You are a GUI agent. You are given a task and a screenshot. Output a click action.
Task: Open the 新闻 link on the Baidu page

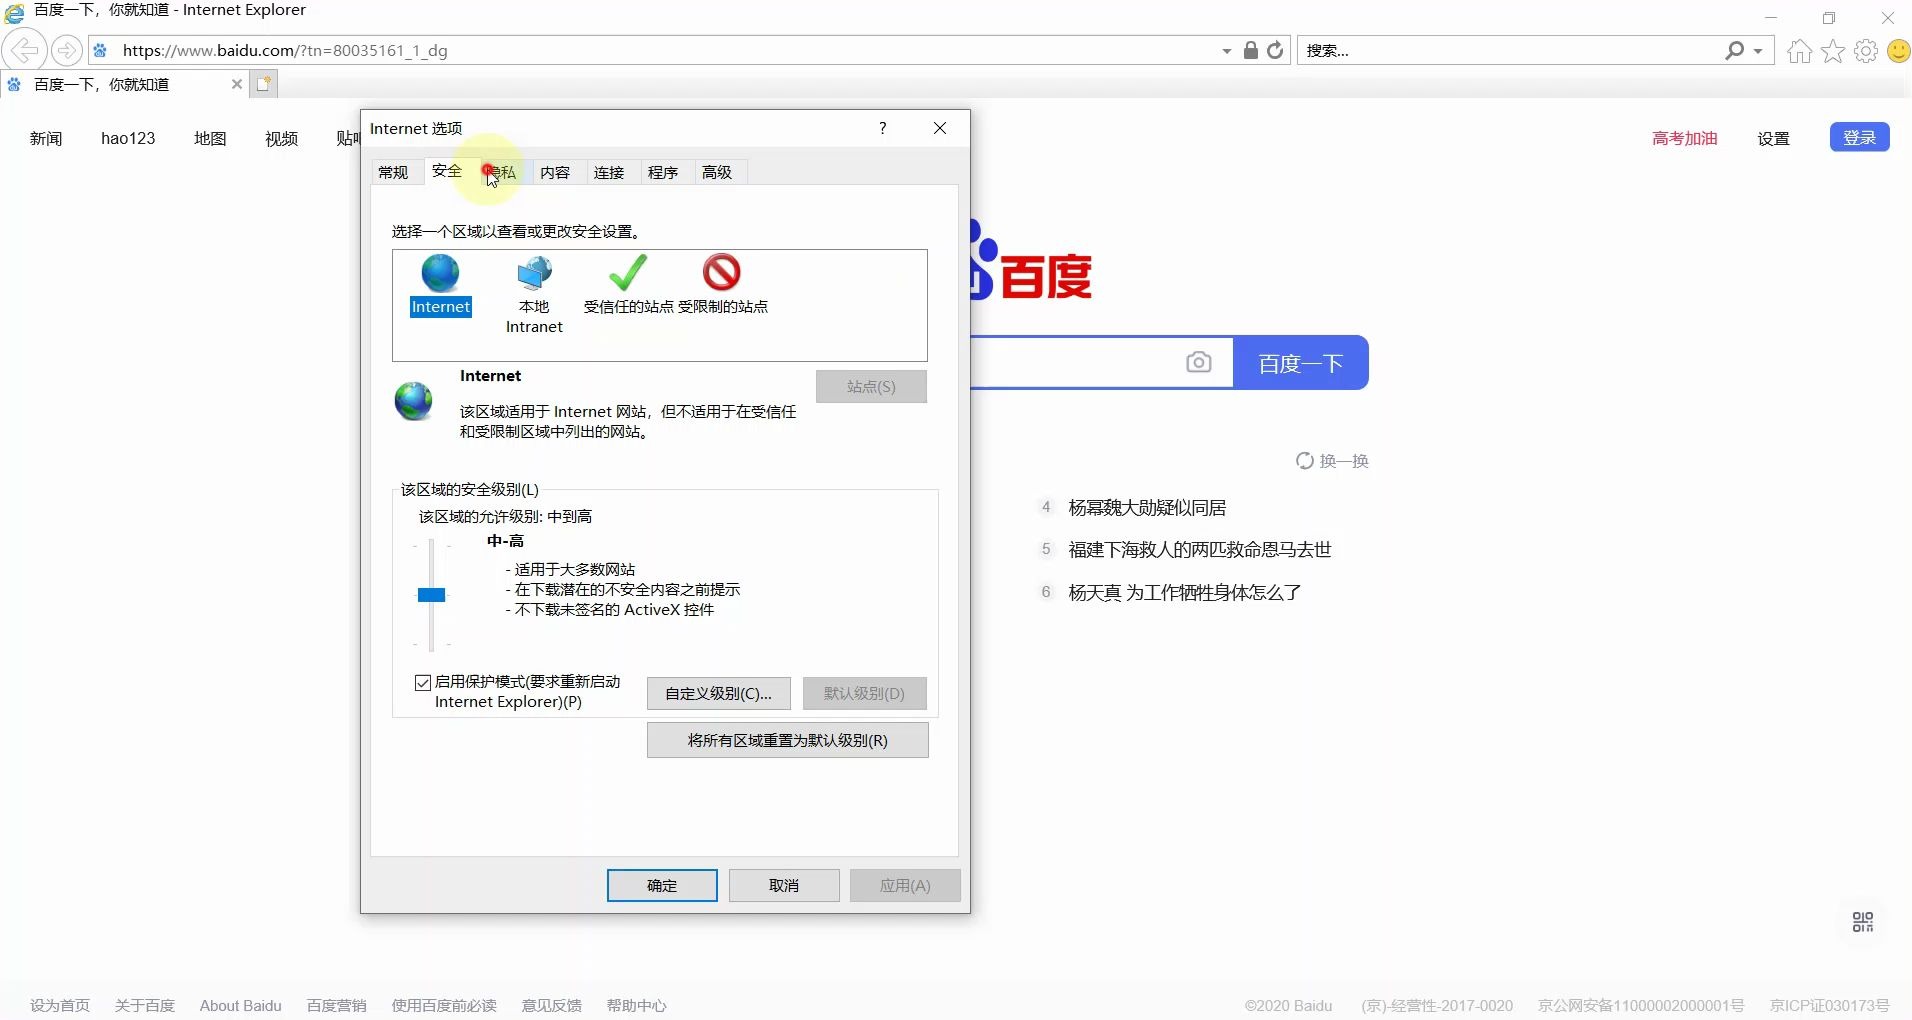(x=46, y=138)
